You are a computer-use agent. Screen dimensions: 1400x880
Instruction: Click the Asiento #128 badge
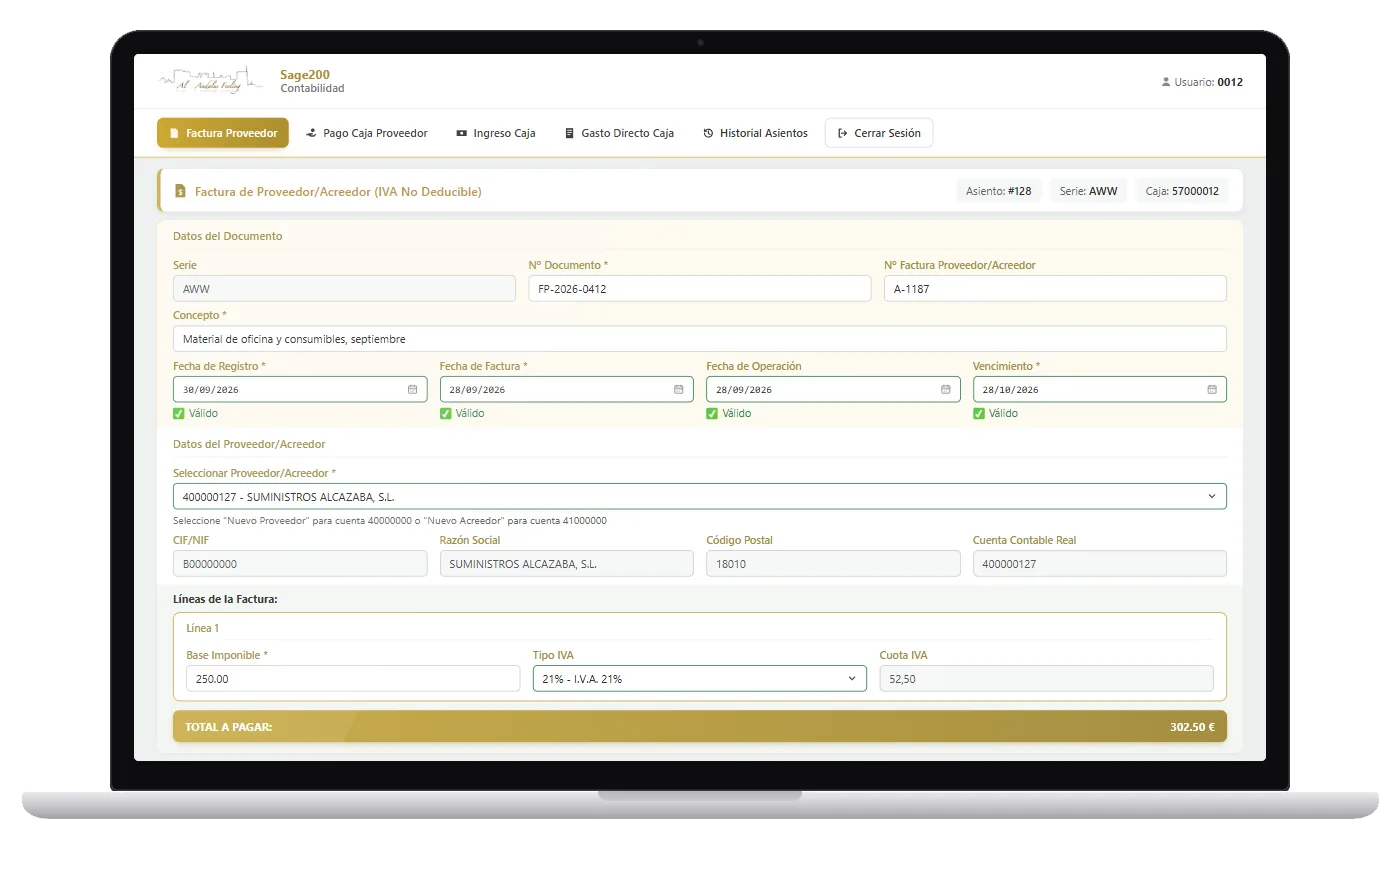tap(998, 191)
